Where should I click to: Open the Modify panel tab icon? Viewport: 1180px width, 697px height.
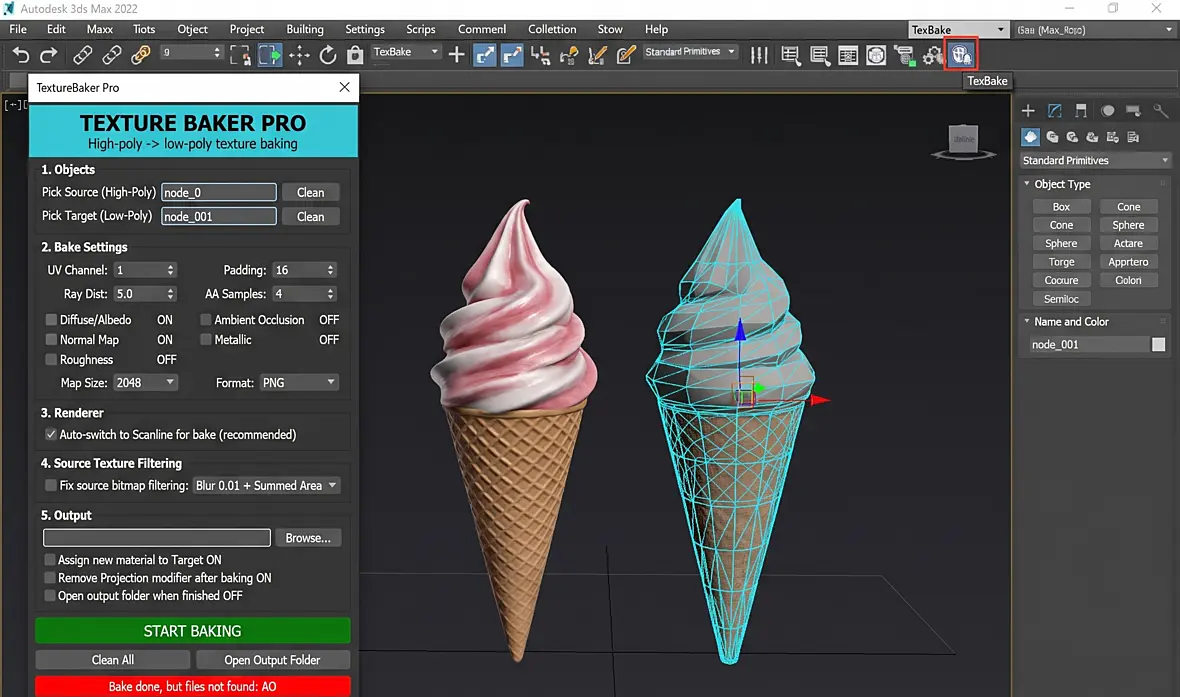1054,111
